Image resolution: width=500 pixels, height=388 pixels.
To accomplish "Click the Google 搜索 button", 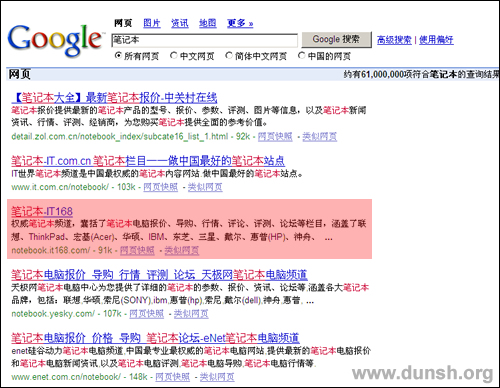I will click(336, 39).
